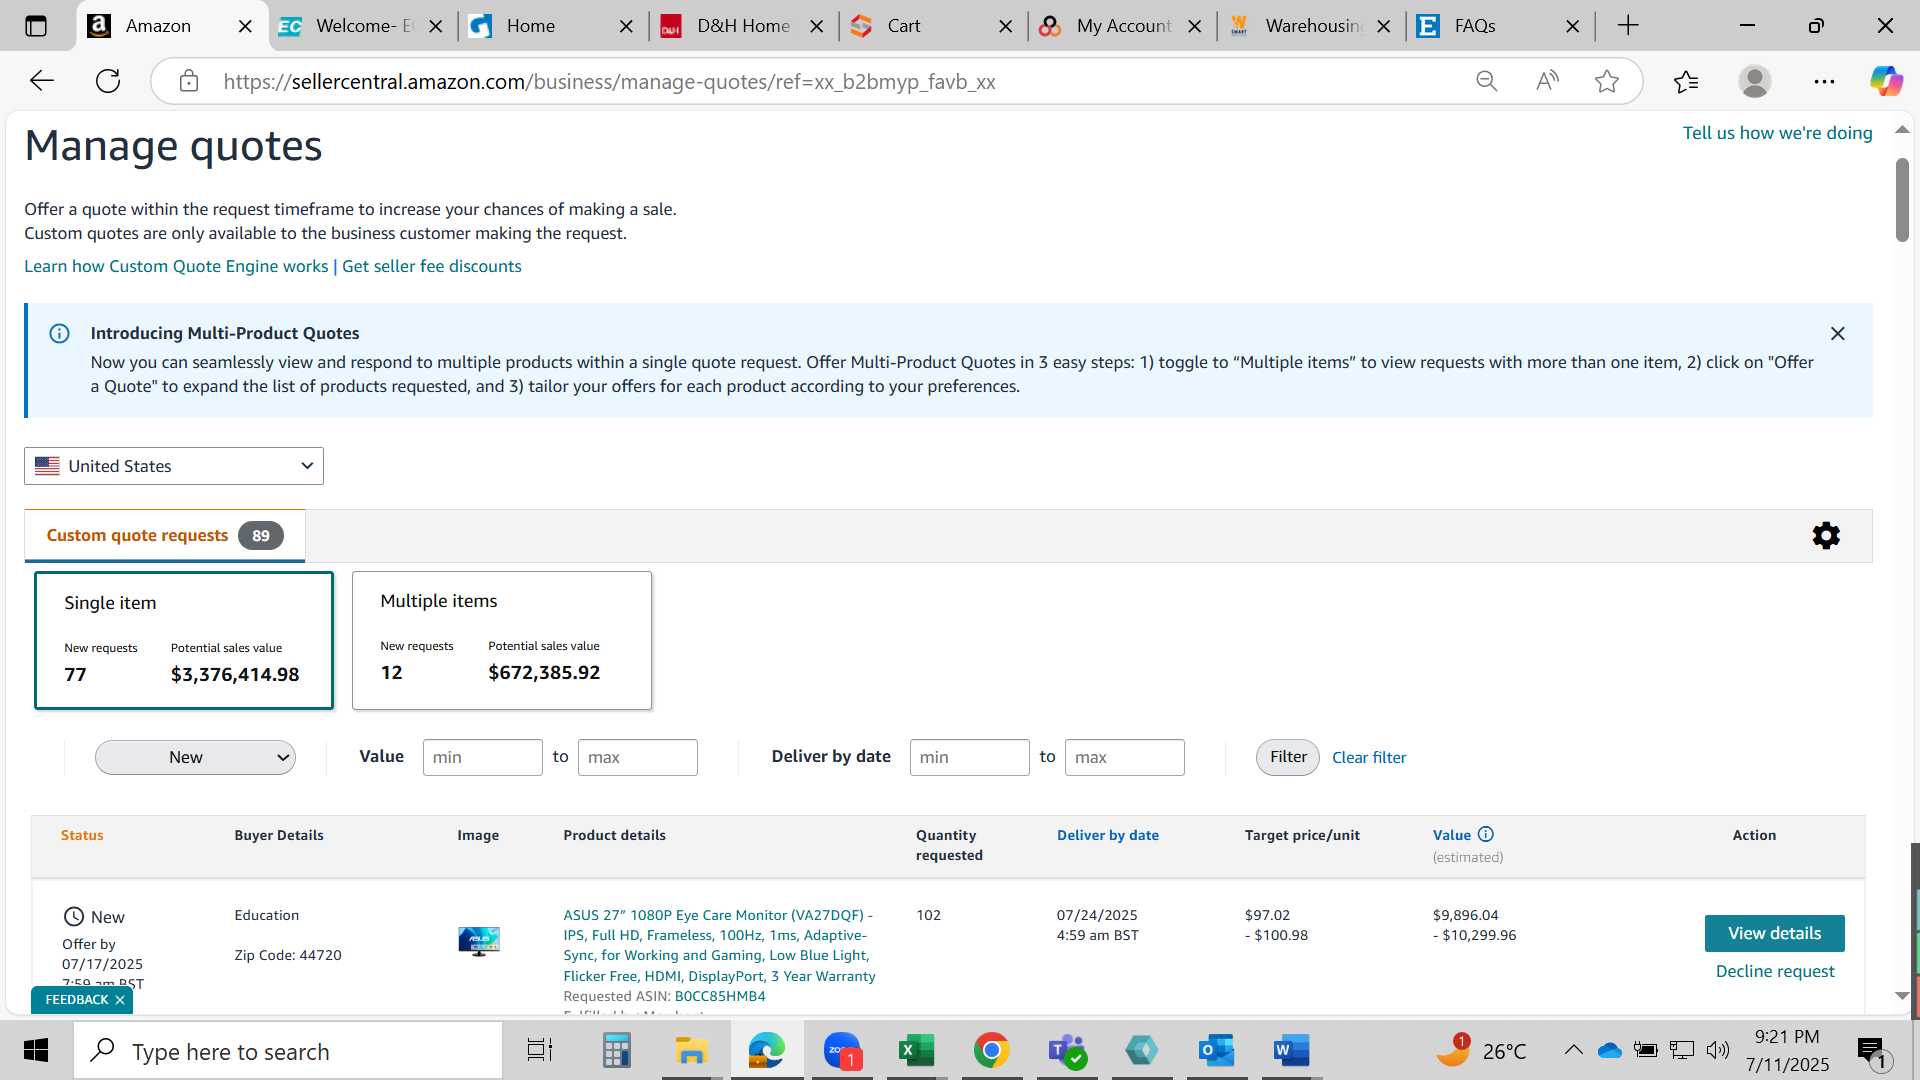Sort by Deliver by date column

click(x=1108, y=835)
